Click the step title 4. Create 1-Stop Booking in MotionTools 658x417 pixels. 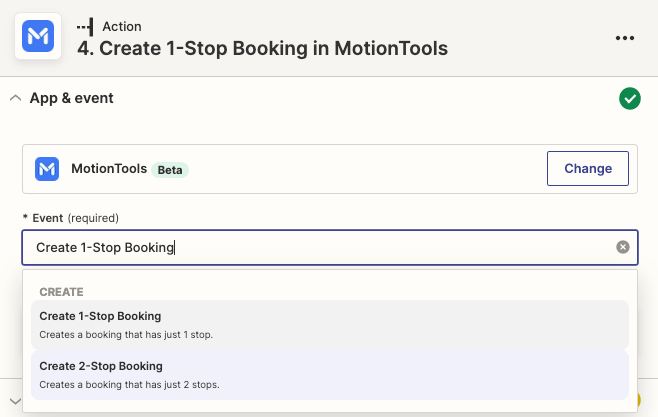click(263, 48)
